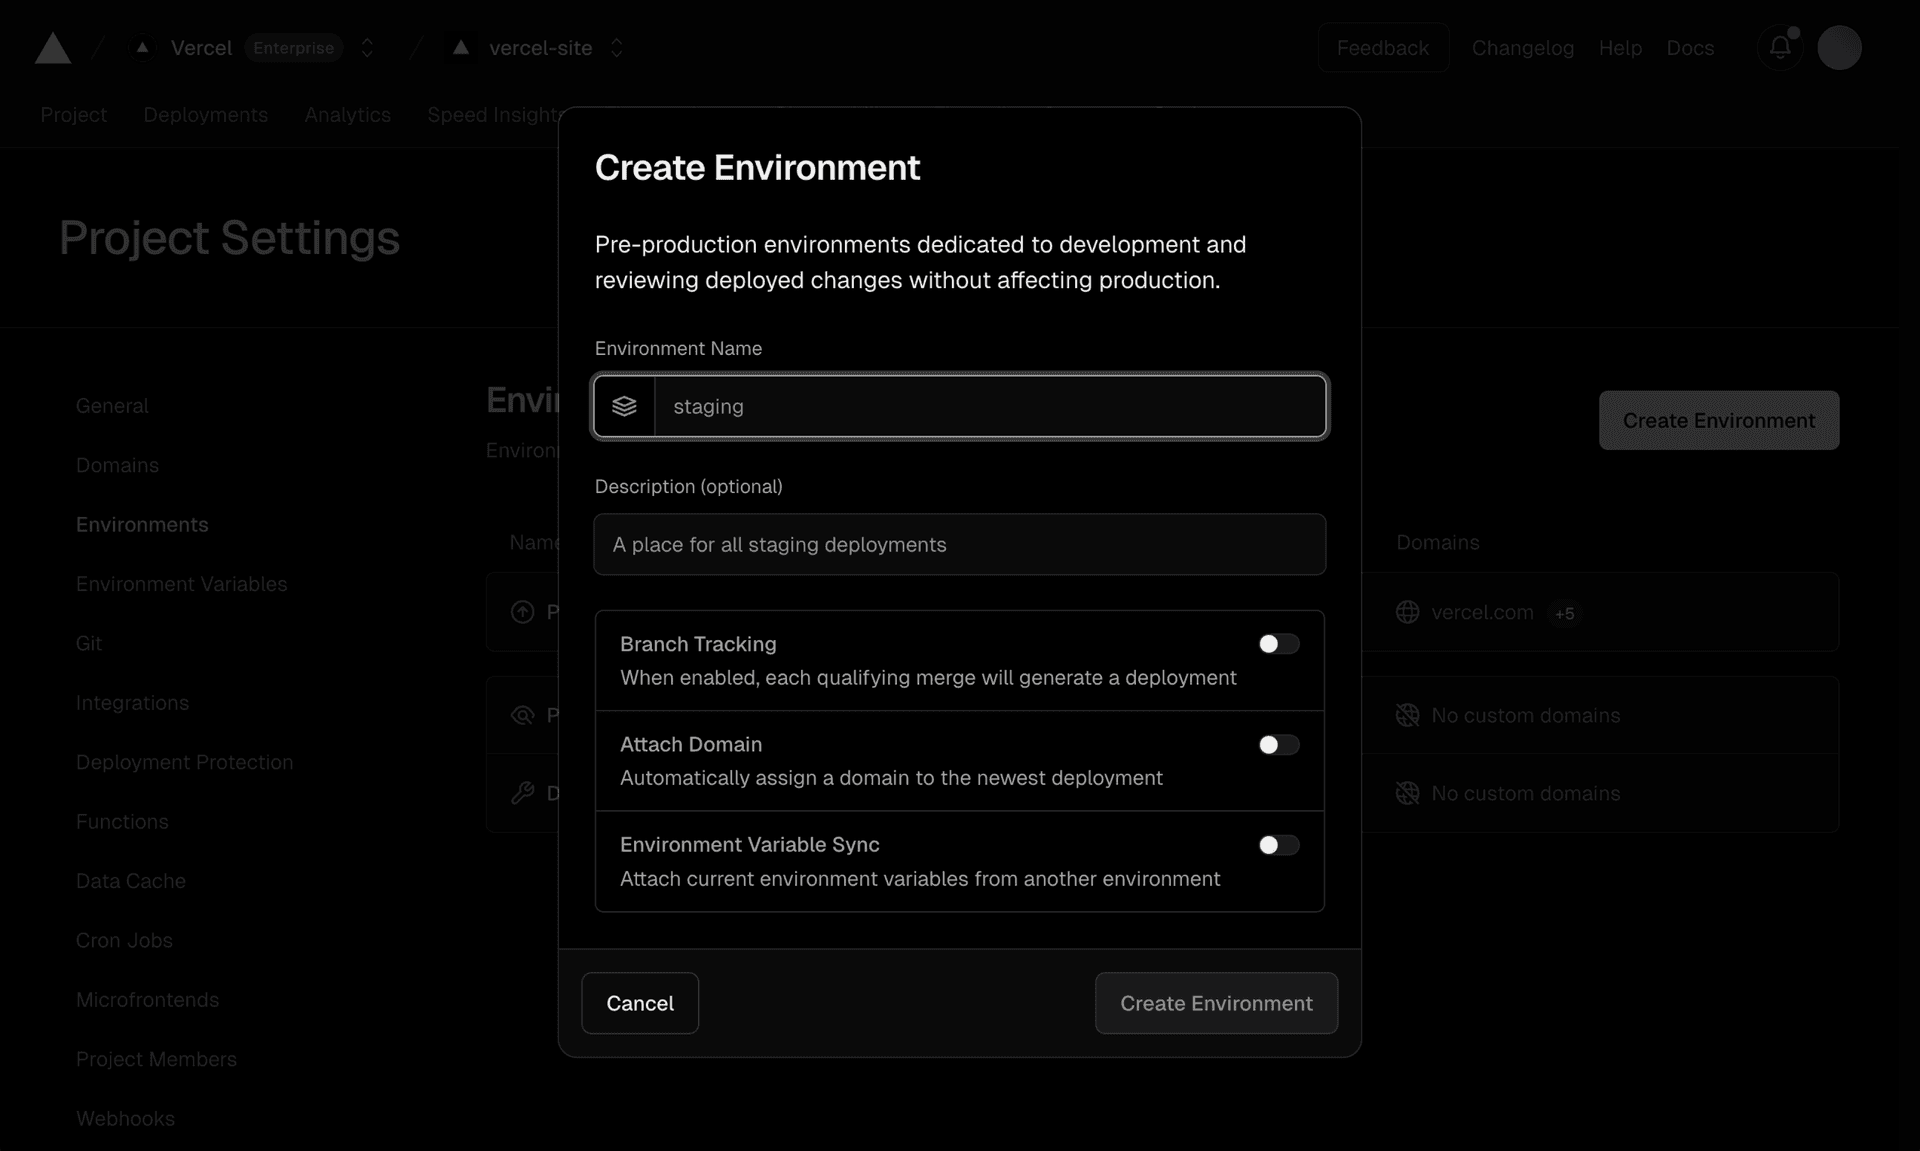This screenshot has height=1151, width=1920.
Task: Open Environment Variables in the settings sidebar
Action: point(181,584)
